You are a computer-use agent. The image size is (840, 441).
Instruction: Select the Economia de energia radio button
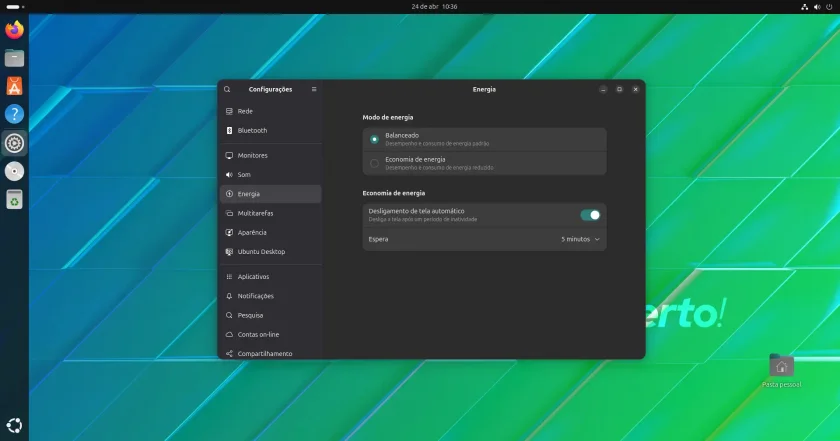[374, 163]
